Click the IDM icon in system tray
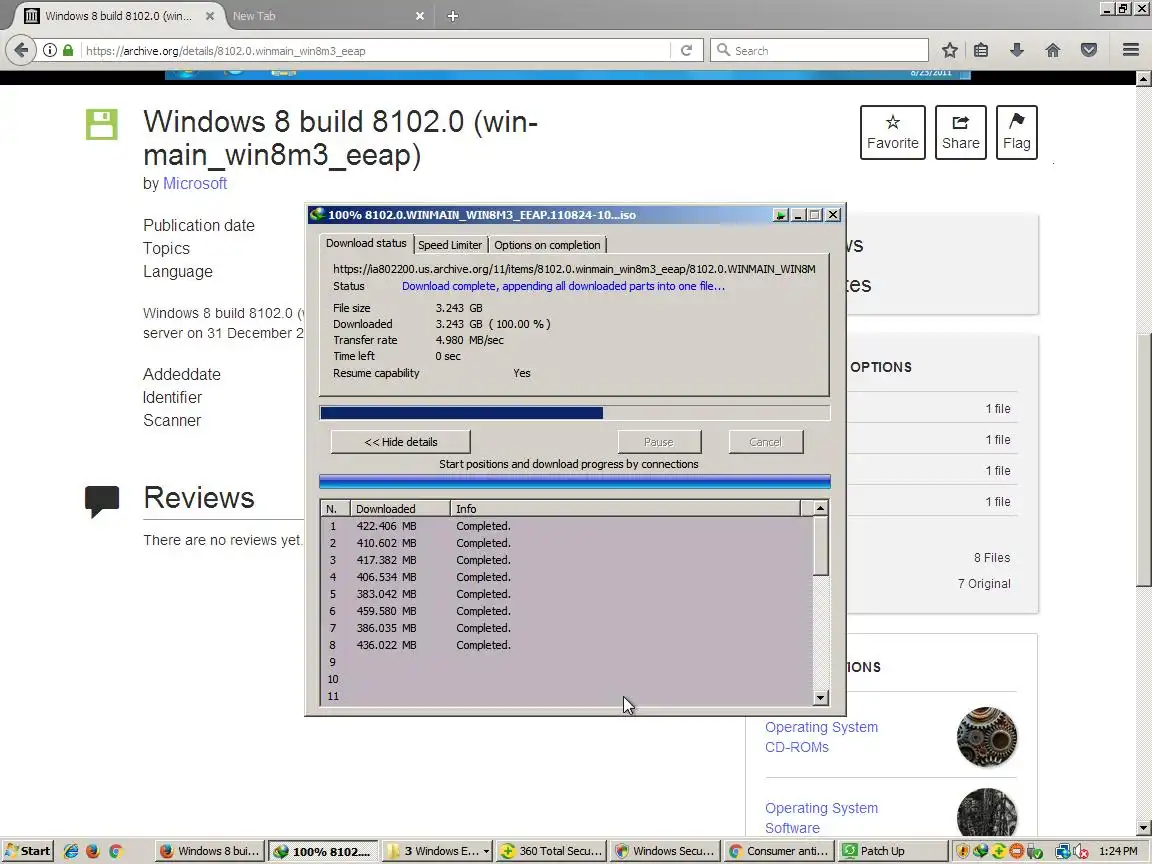 coord(981,852)
